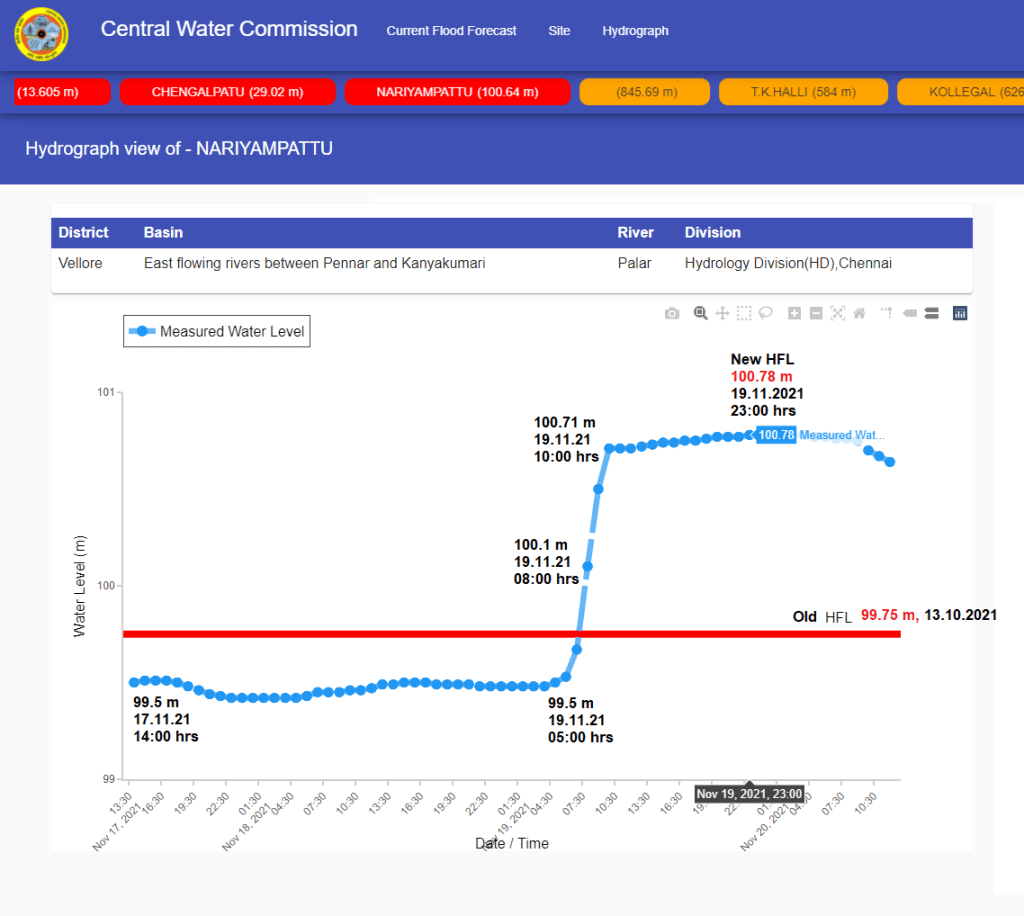1024x916 pixels.
Task: Select the Zoom magnifier tool
Action: [x=701, y=313]
